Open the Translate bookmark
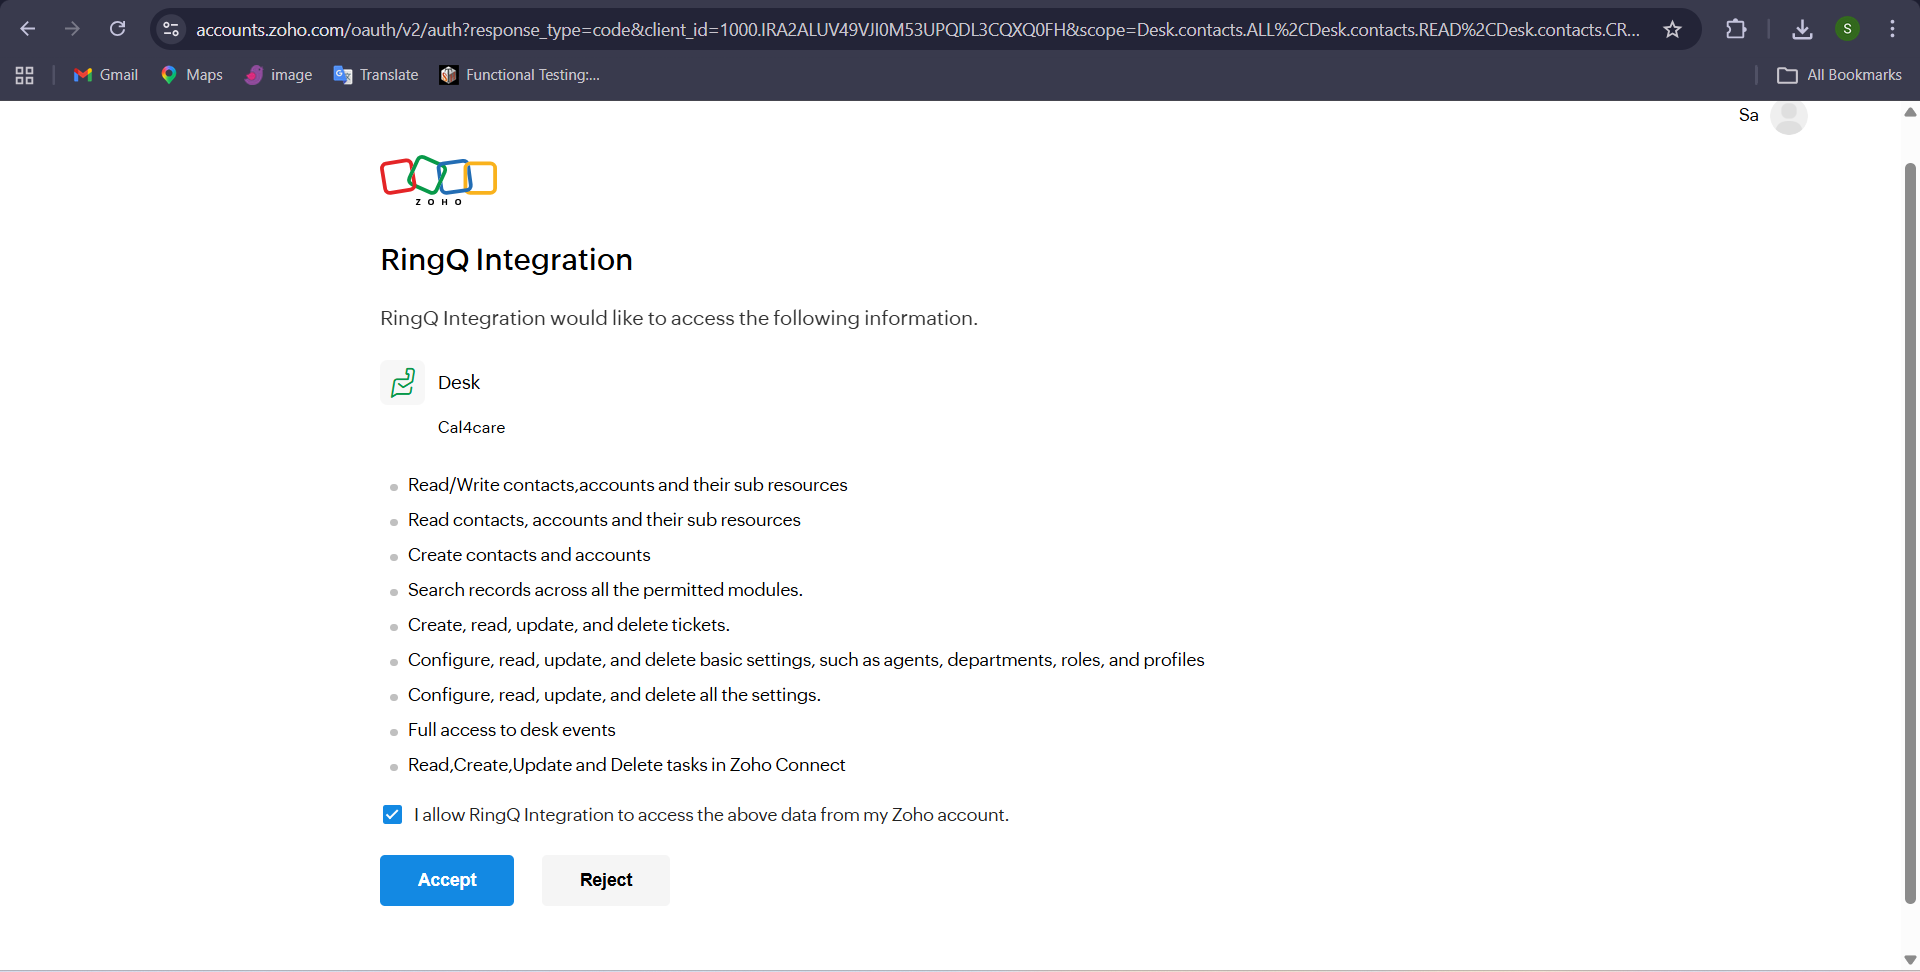The width and height of the screenshot is (1920, 972). [x=376, y=75]
